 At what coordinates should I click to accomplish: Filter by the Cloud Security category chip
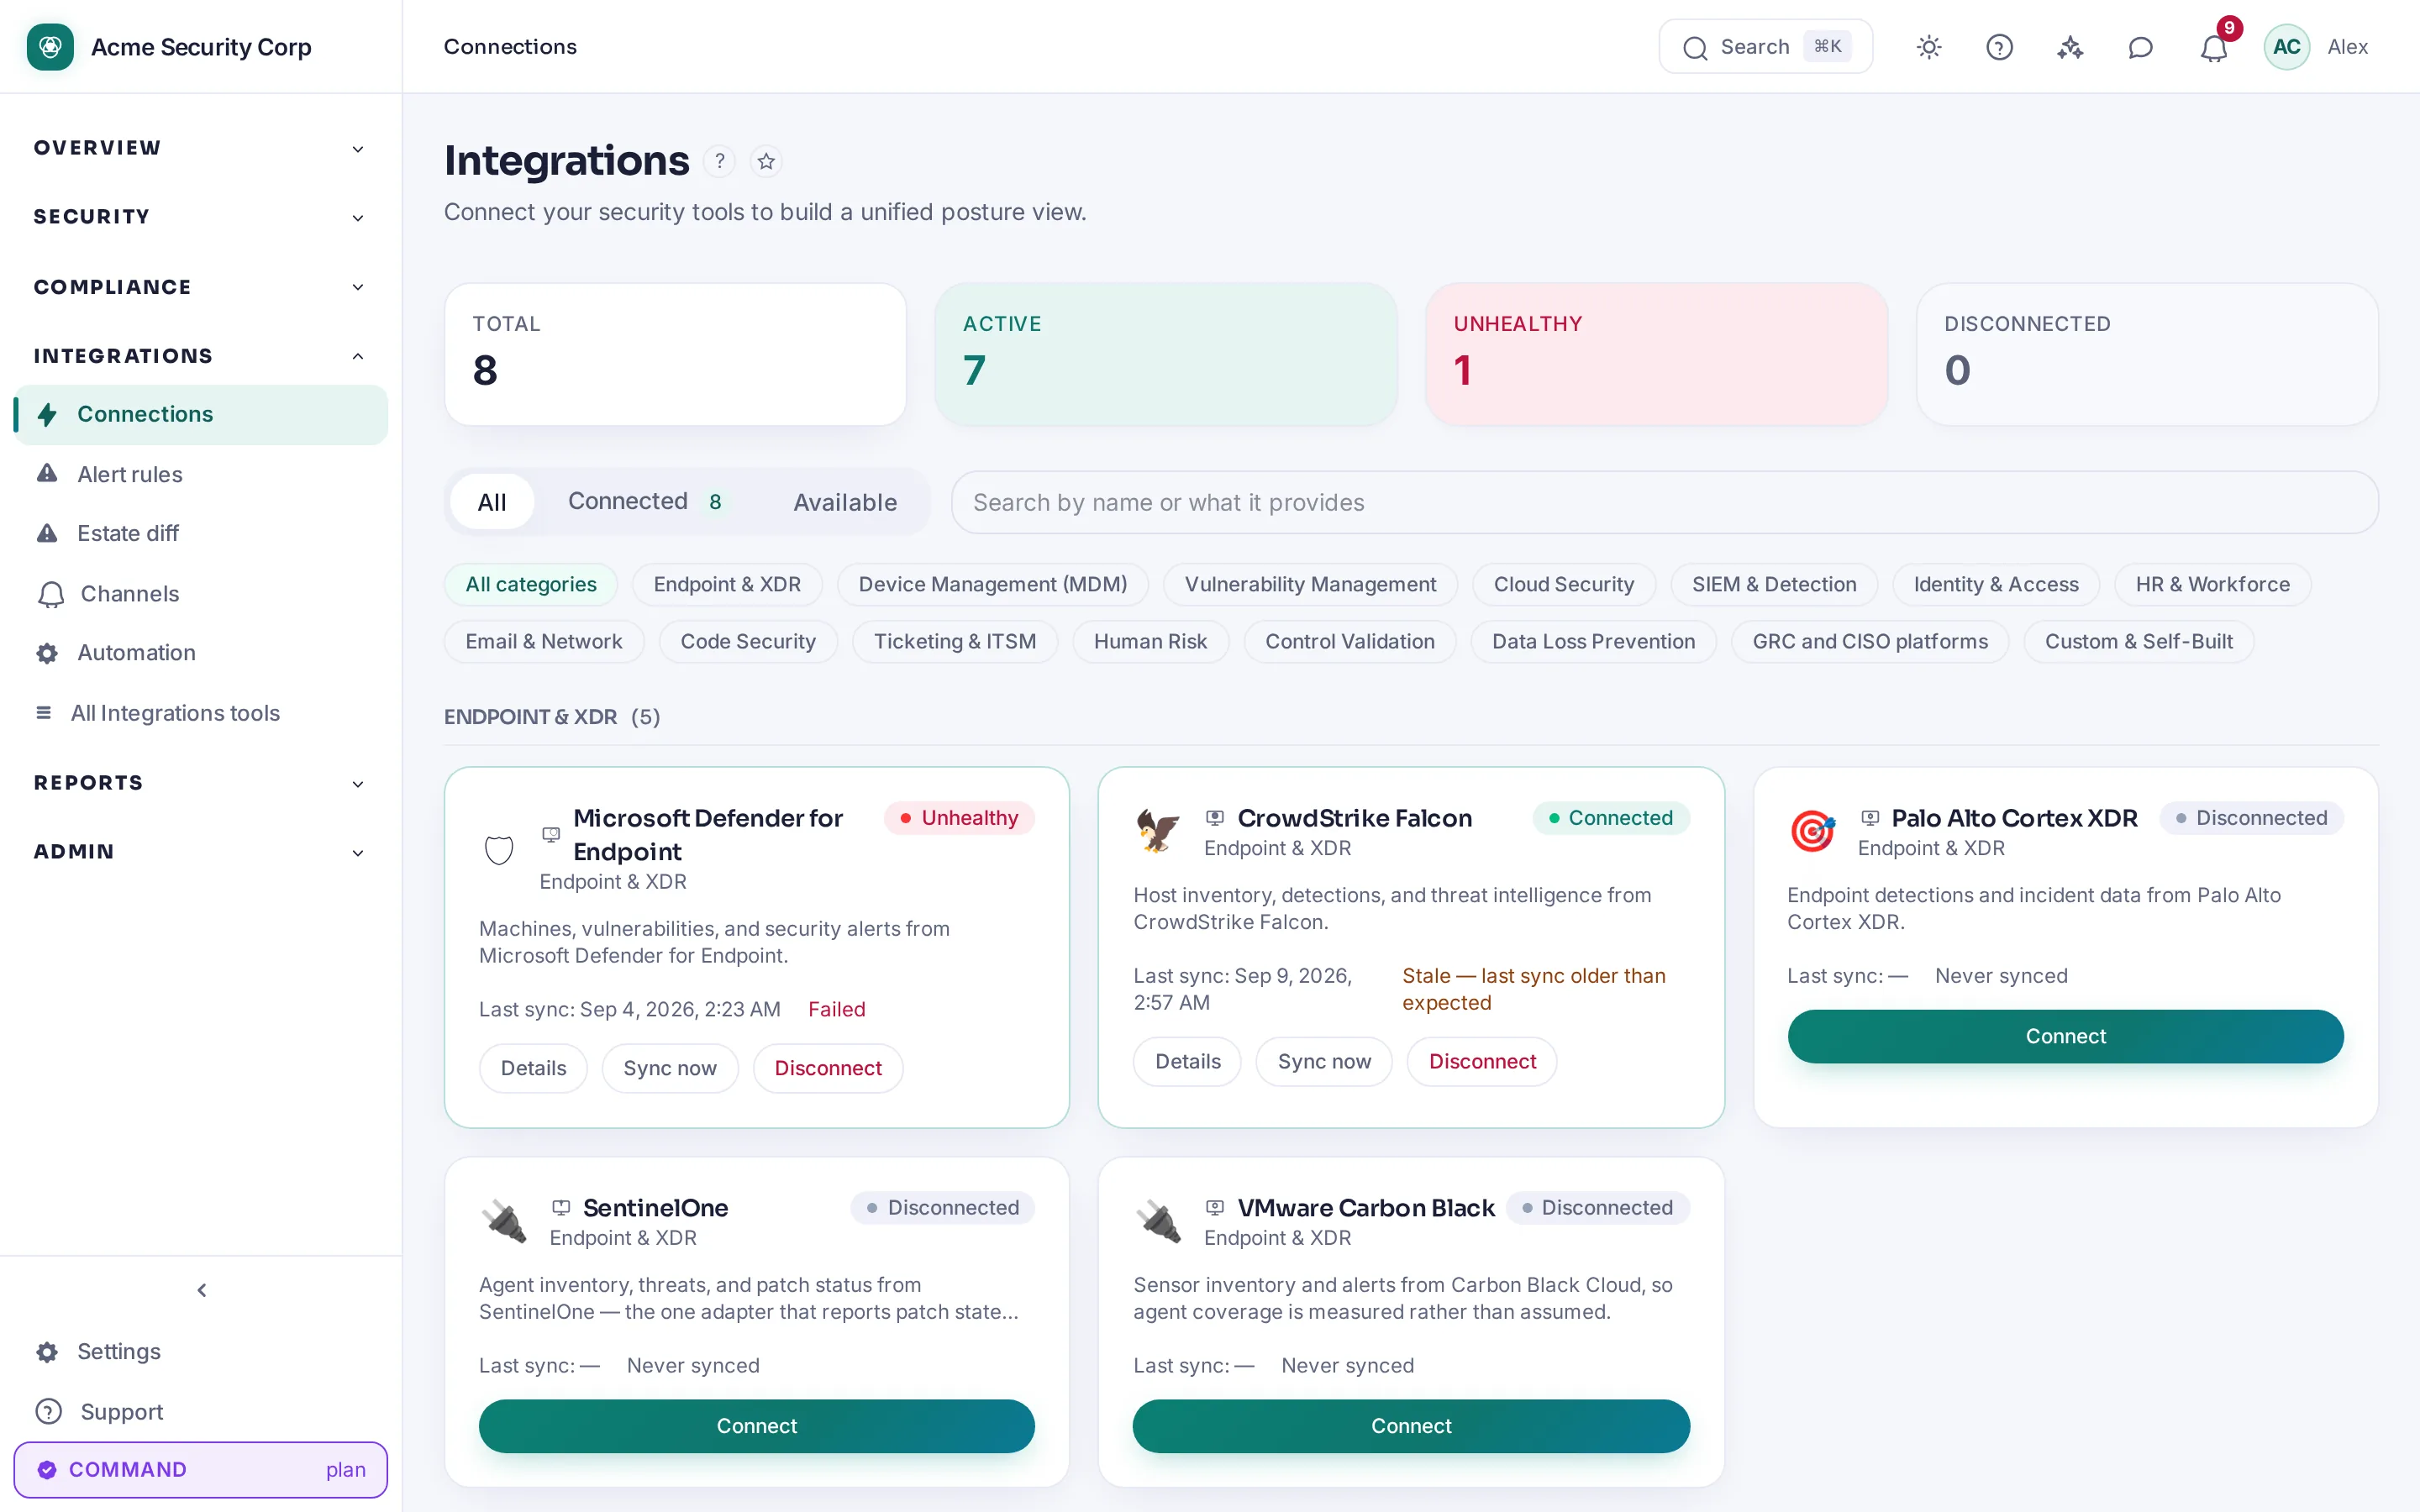pos(1563,584)
